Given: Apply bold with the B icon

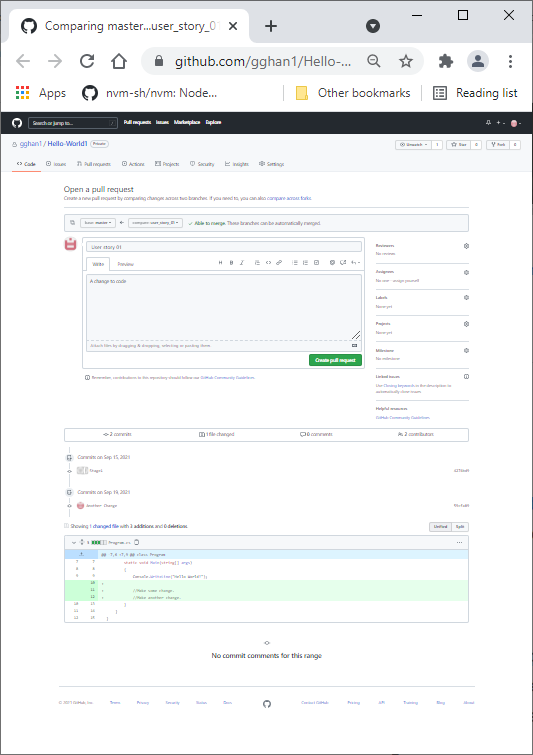Looking at the screenshot, I should 232,263.
